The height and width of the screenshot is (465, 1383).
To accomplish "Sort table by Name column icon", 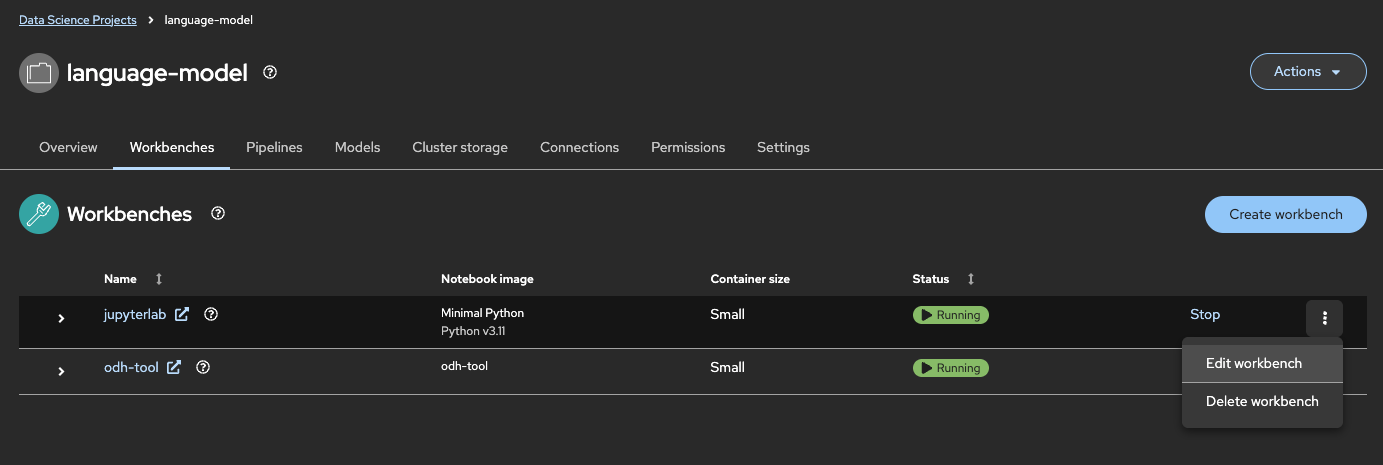I will coord(158,279).
